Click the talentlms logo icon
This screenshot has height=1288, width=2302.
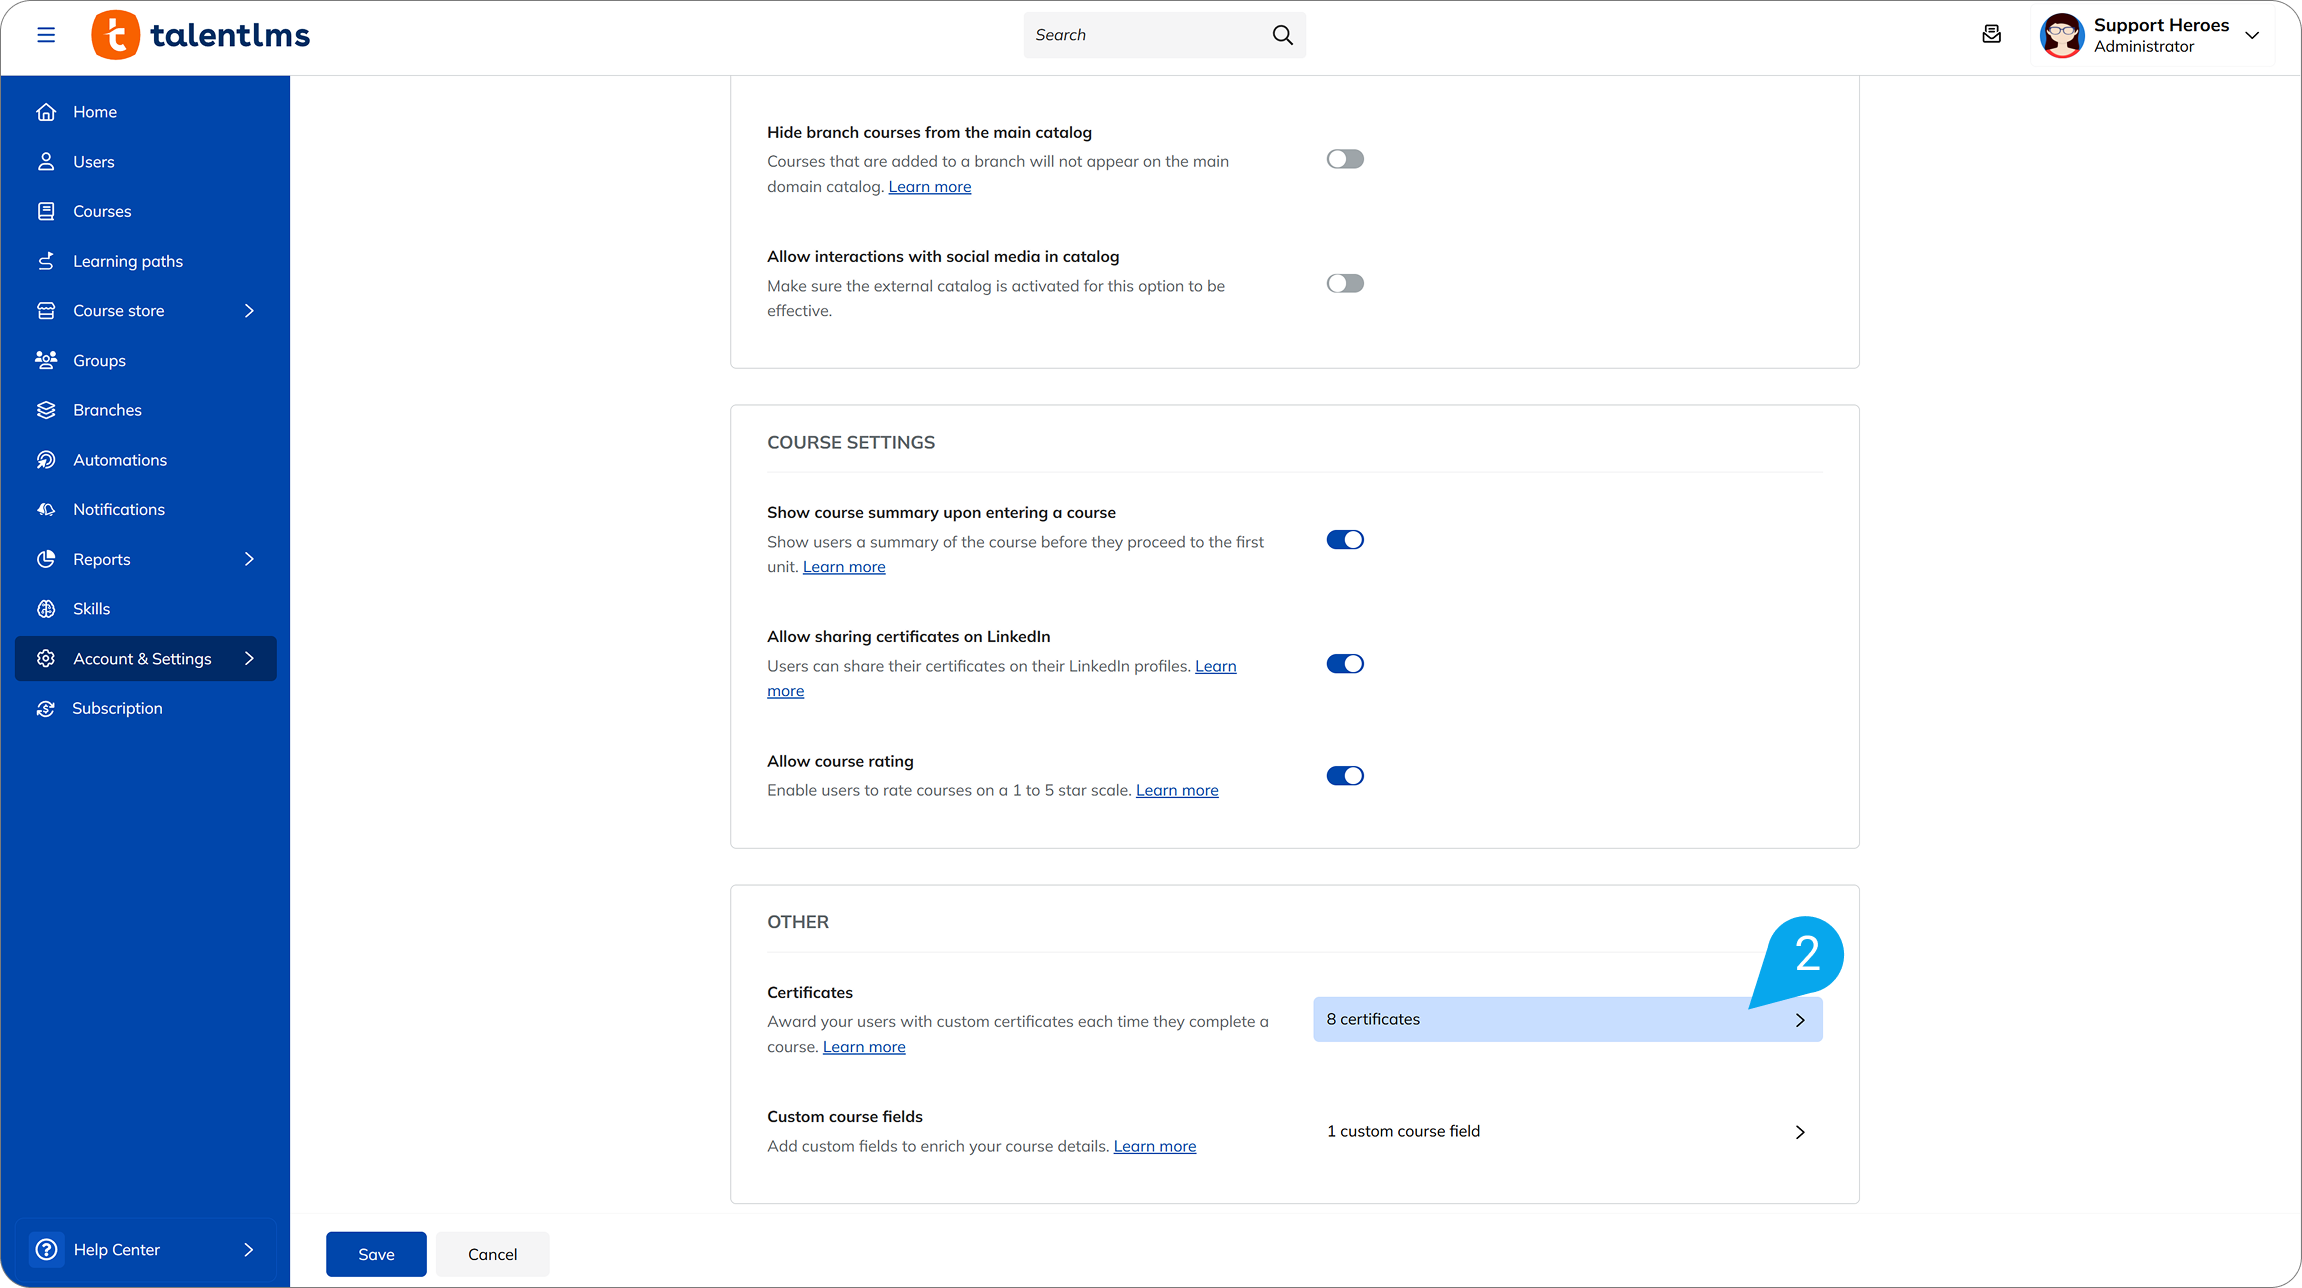coord(116,35)
